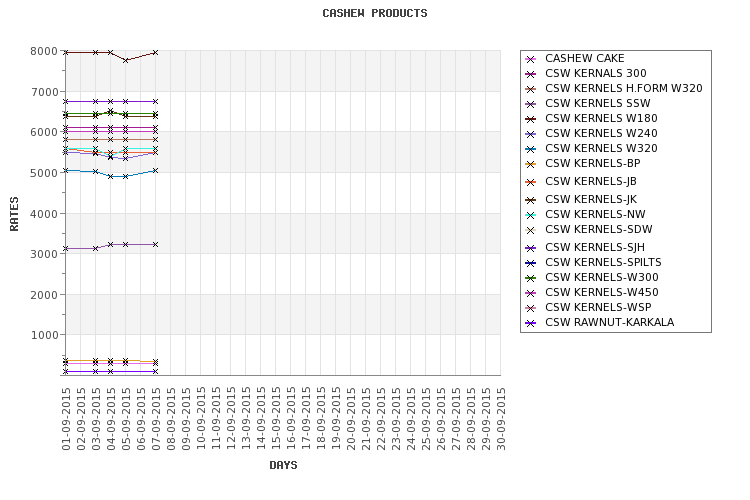Click the 01-09-2015 date label
Viewport: 750px width, 500px height.
coord(66,419)
